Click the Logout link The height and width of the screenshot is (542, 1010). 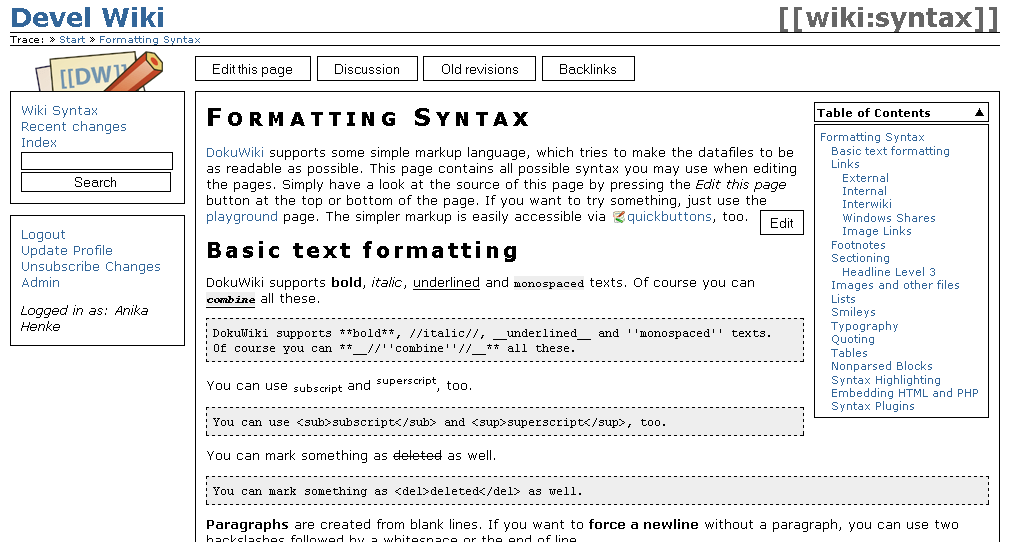point(43,235)
